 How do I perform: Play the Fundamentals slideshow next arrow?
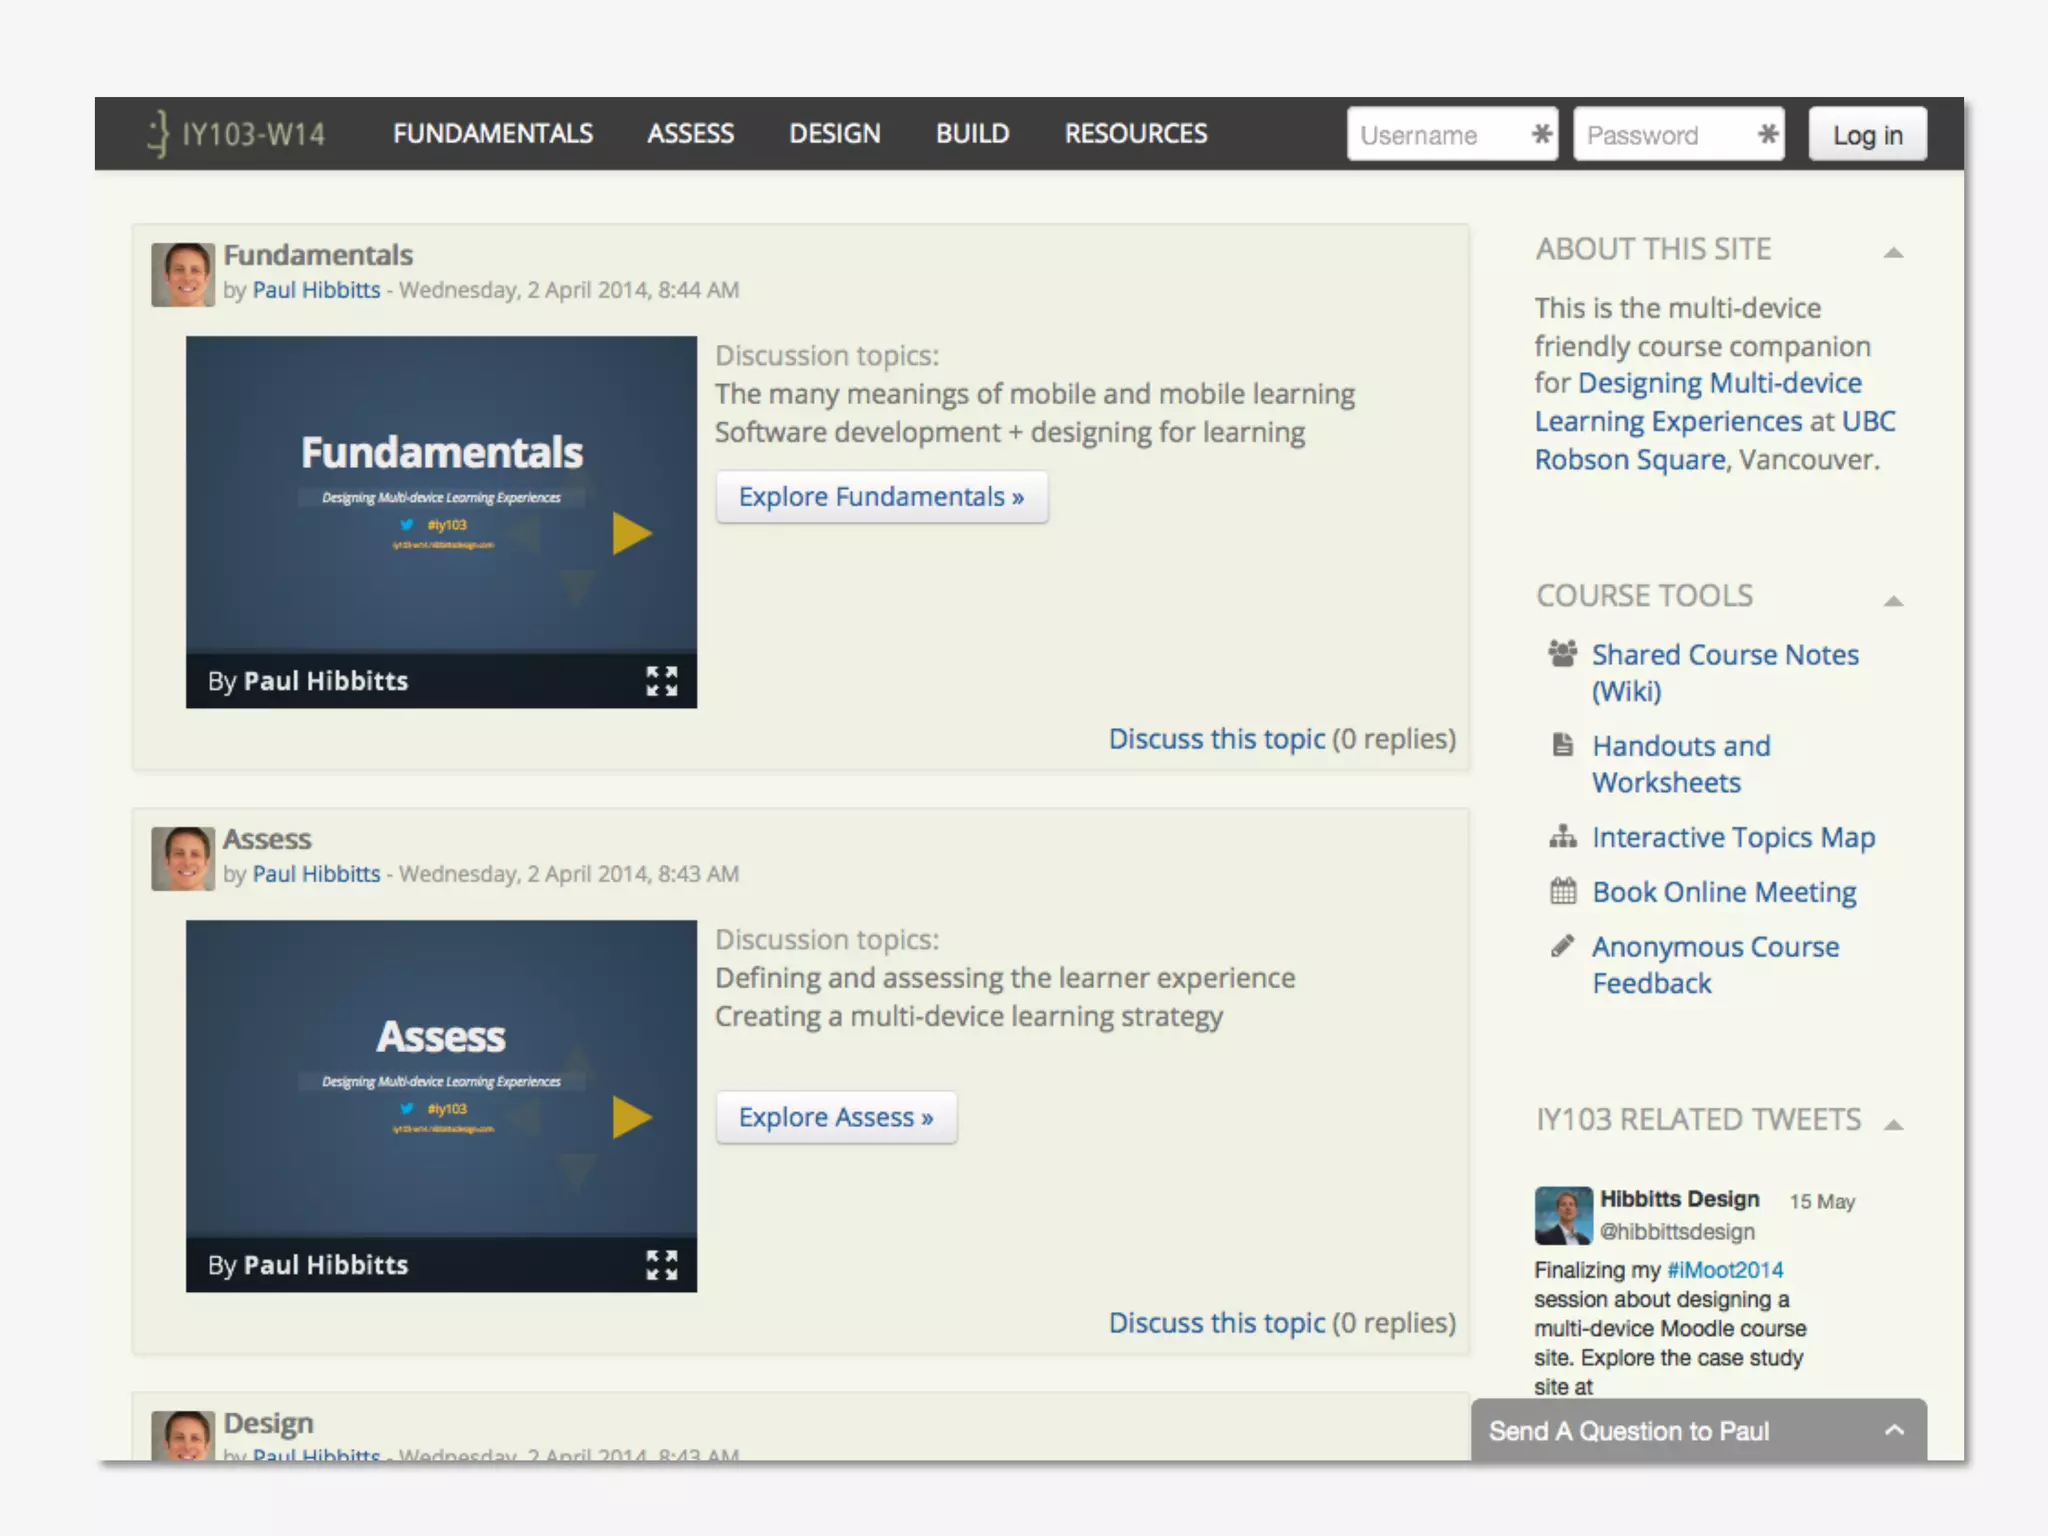click(x=631, y=533)
